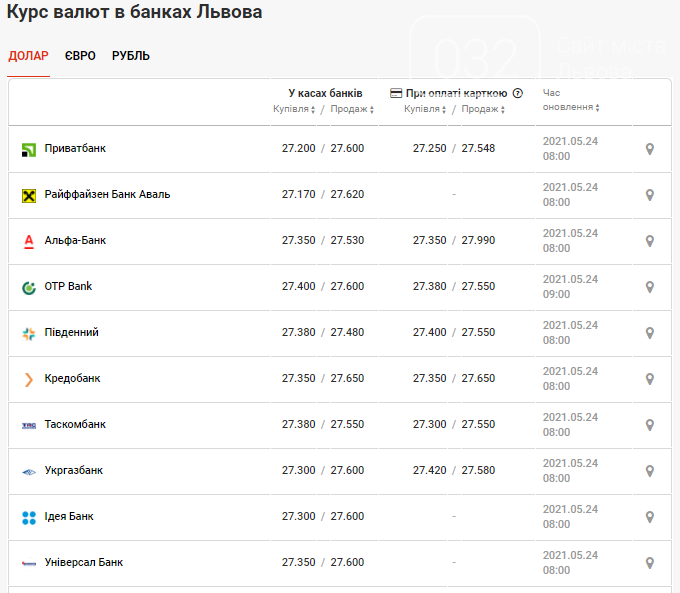Select the ДОЛАР tab

coord(29,56)
